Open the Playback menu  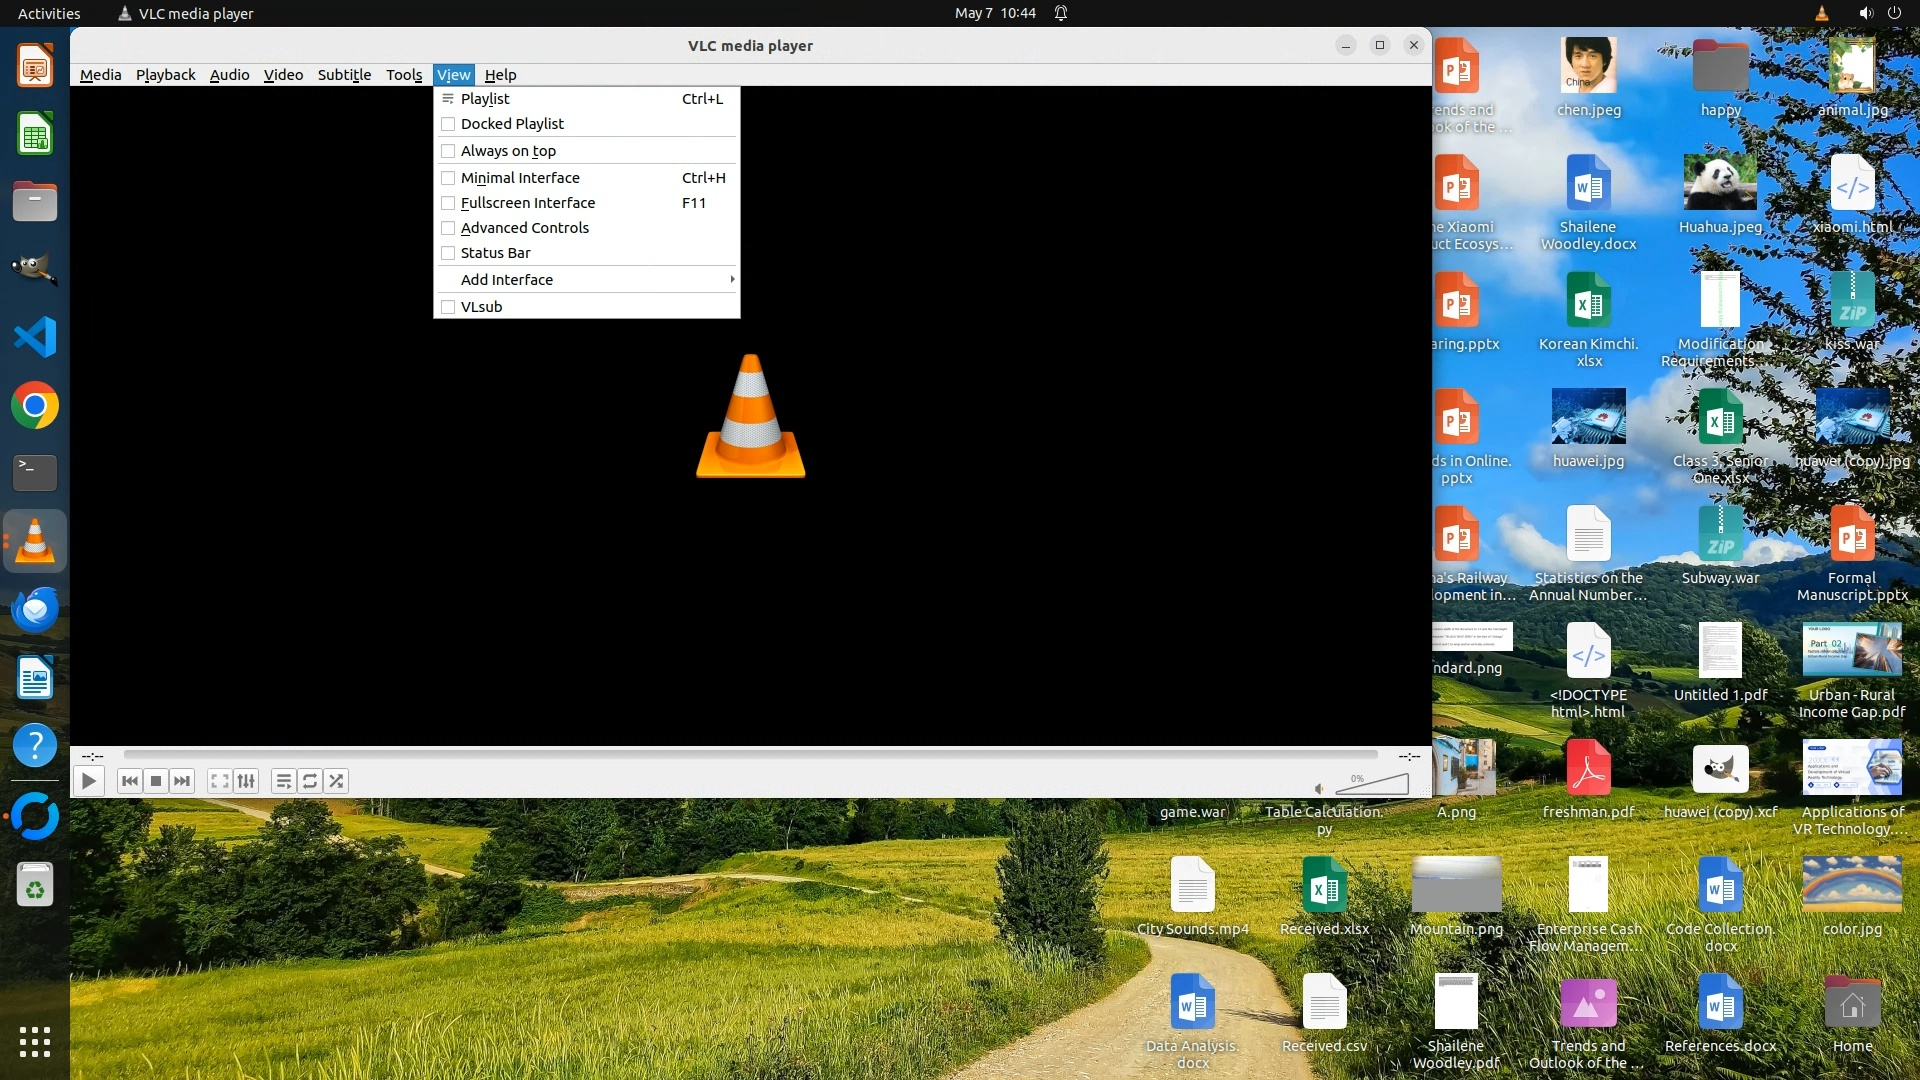pyautogui.click(x=165, y=75)
